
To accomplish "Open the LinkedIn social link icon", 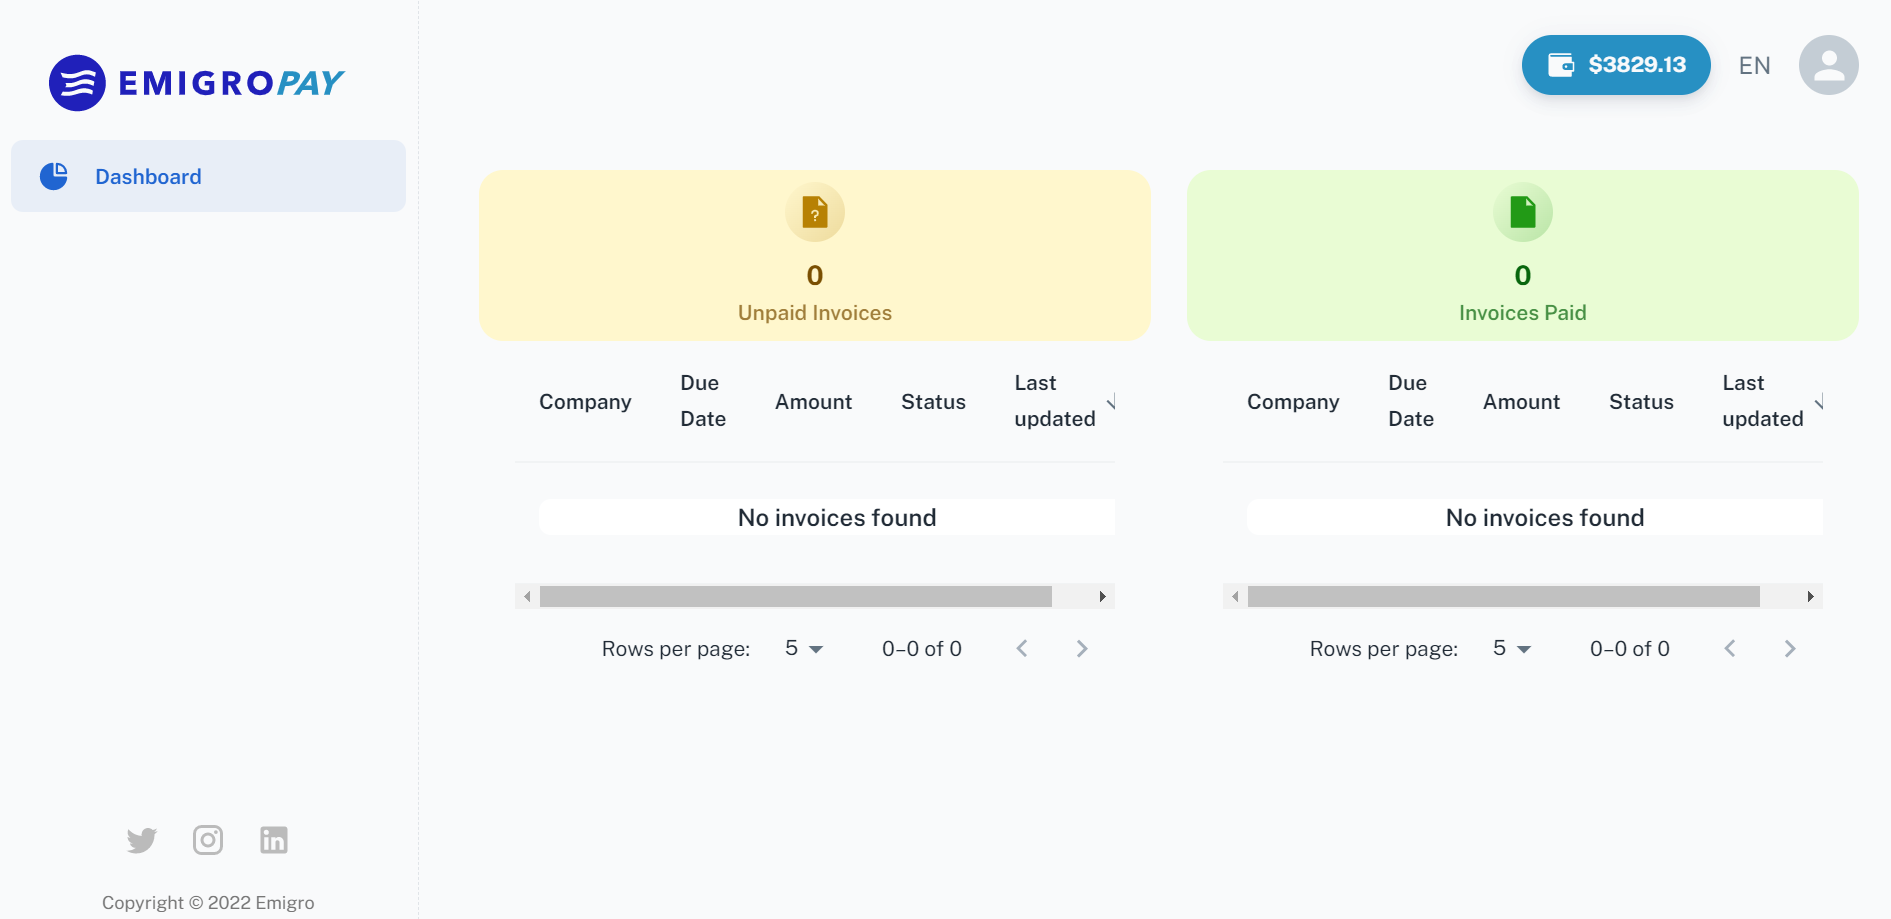I will [274, 840].
